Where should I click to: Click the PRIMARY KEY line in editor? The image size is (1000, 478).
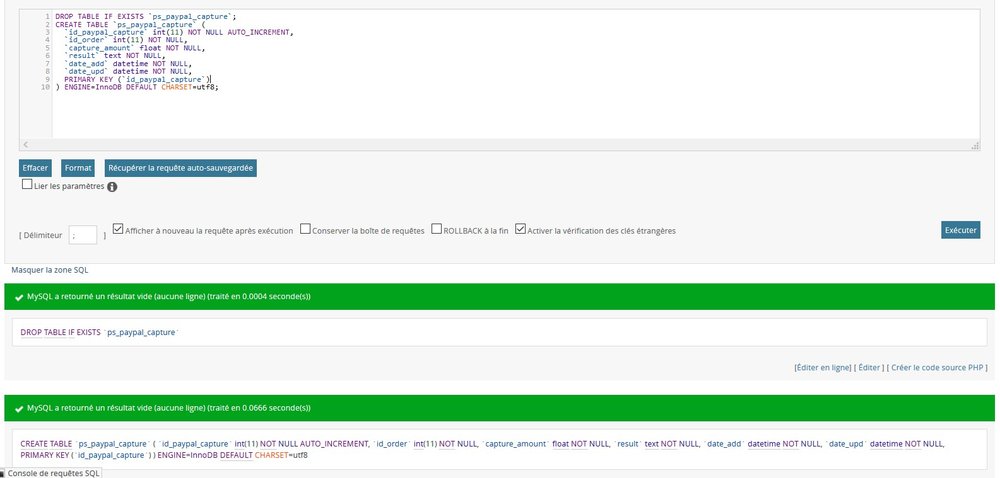[137, 80]
